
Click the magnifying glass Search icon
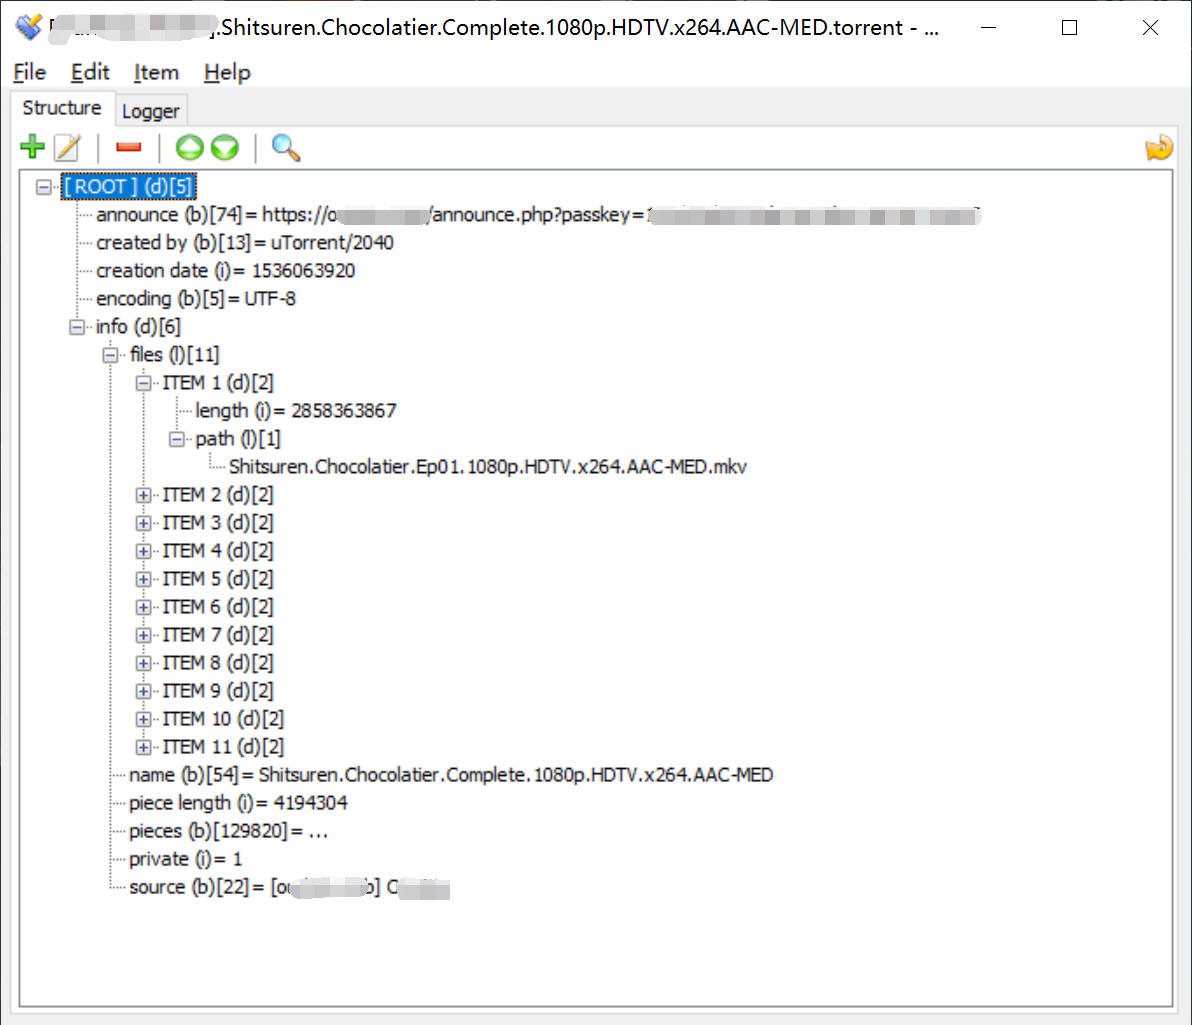point(286,148)
